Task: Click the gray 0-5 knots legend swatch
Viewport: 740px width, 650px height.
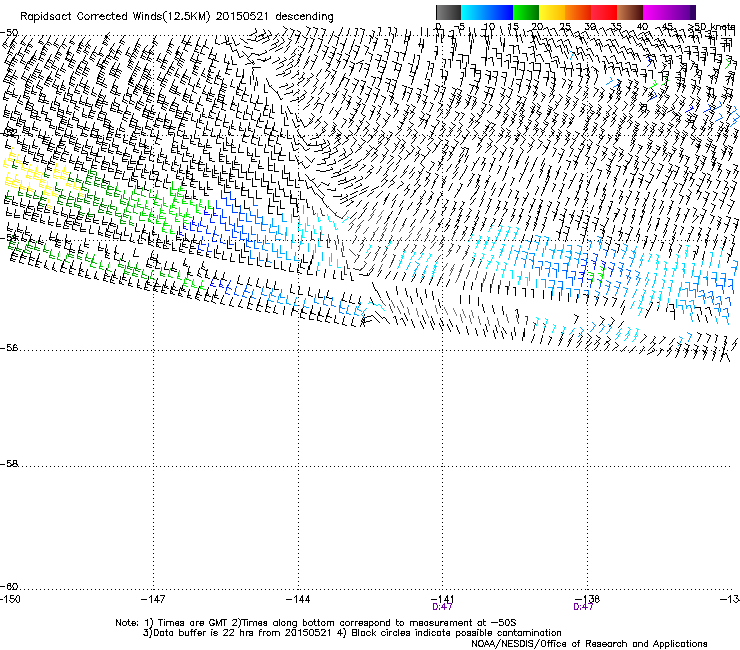Action: coord(448,12)
